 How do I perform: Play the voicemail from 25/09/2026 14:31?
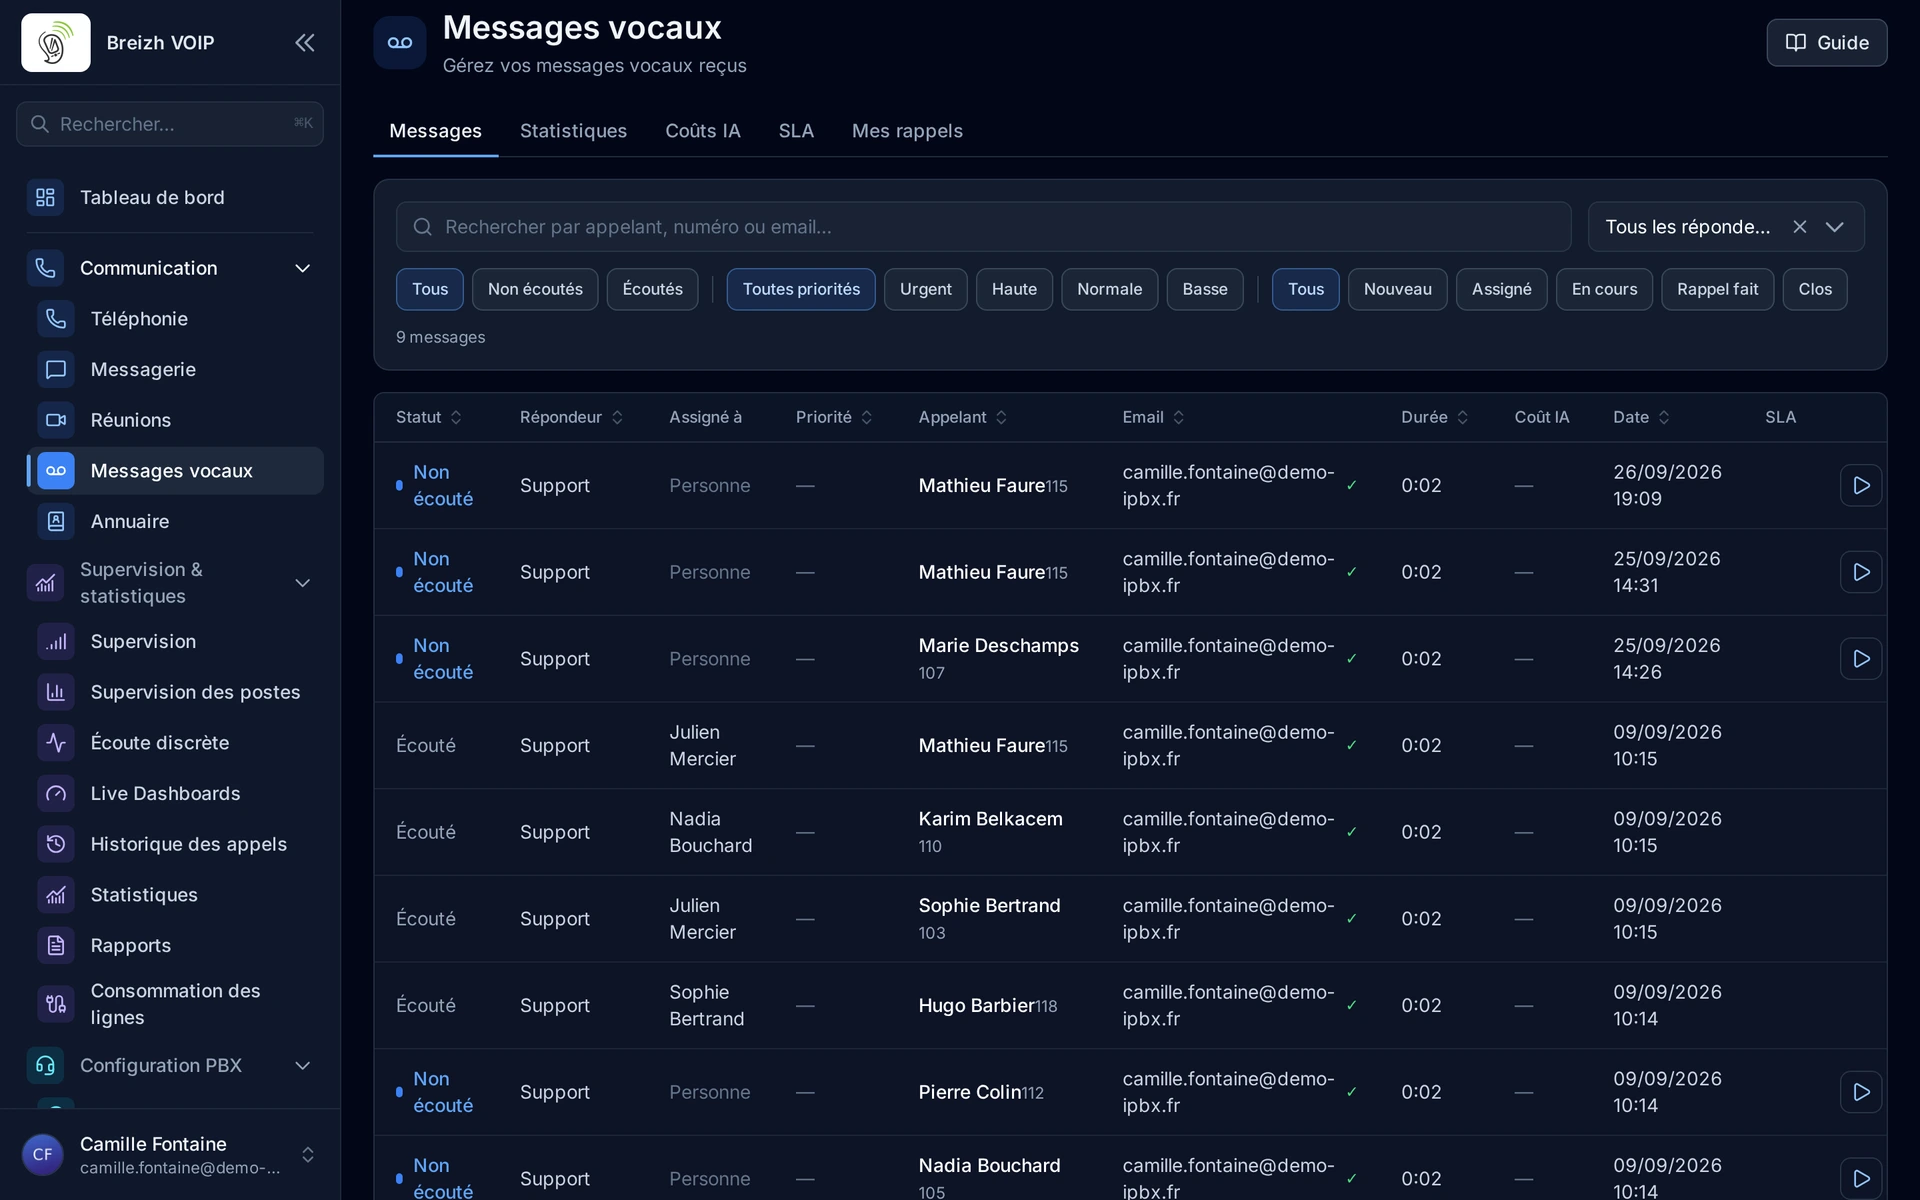click(x=1861, y=572)
